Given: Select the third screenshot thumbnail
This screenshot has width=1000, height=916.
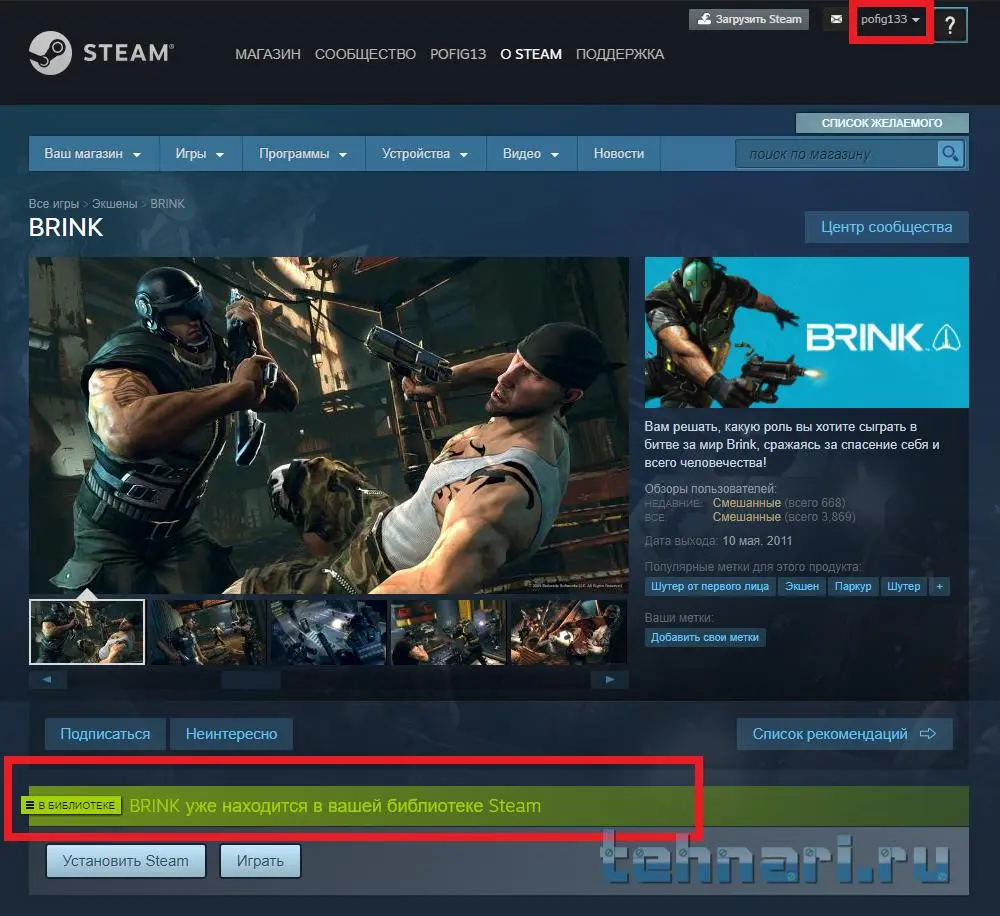Looking at the screenshot, I should pyautogui.click(x=328, y=632).
